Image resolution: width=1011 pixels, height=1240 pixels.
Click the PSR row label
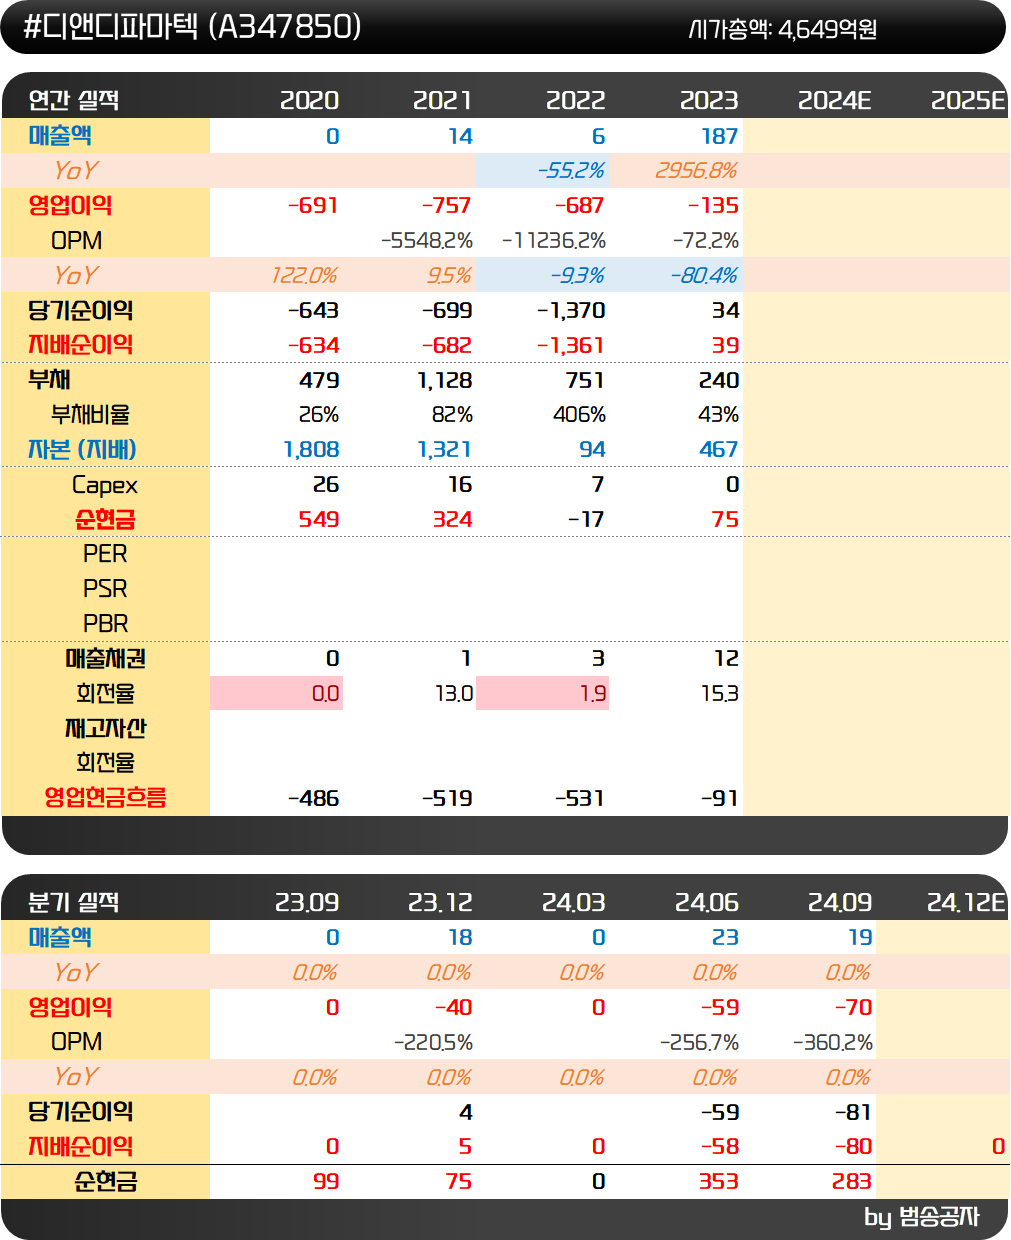point(105,589)
